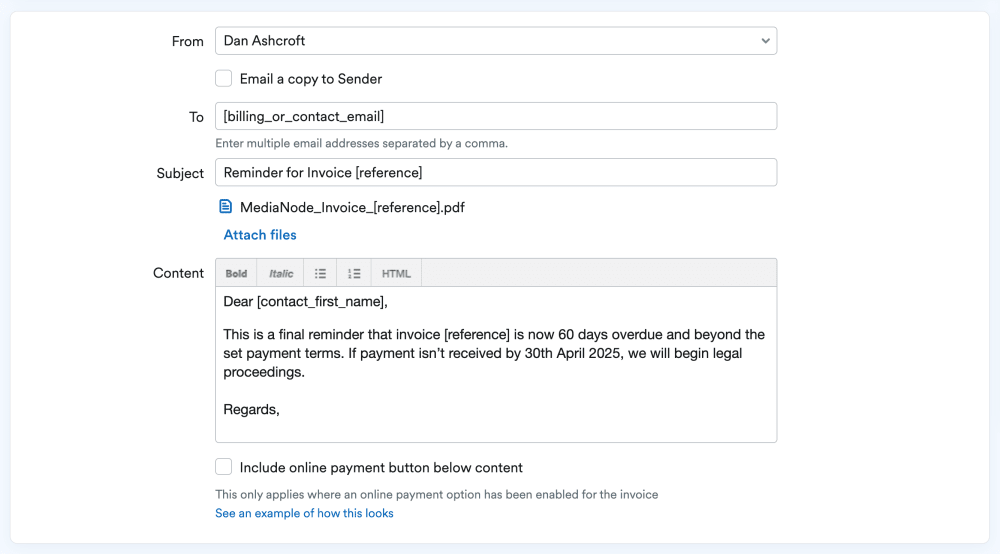
Task: Click the Regards closing line in content
Action: click(251, 409)
